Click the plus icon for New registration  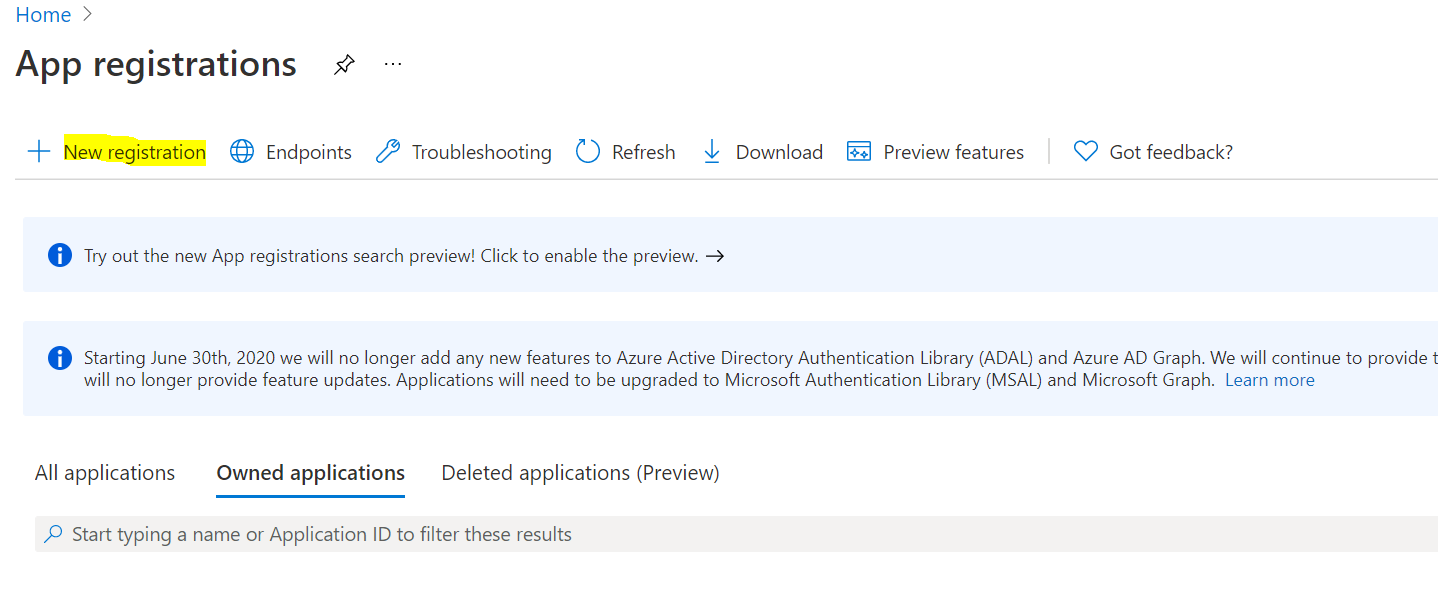38,152
